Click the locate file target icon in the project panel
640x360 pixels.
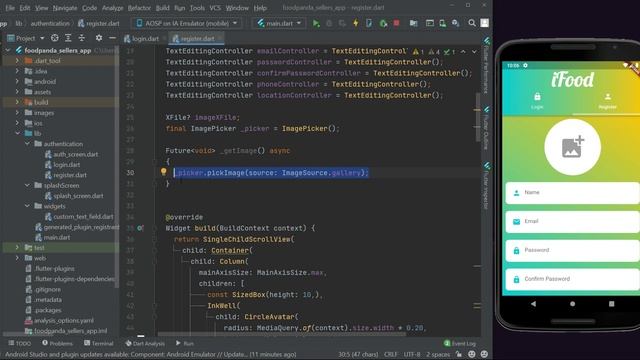[x=54, y=38]
